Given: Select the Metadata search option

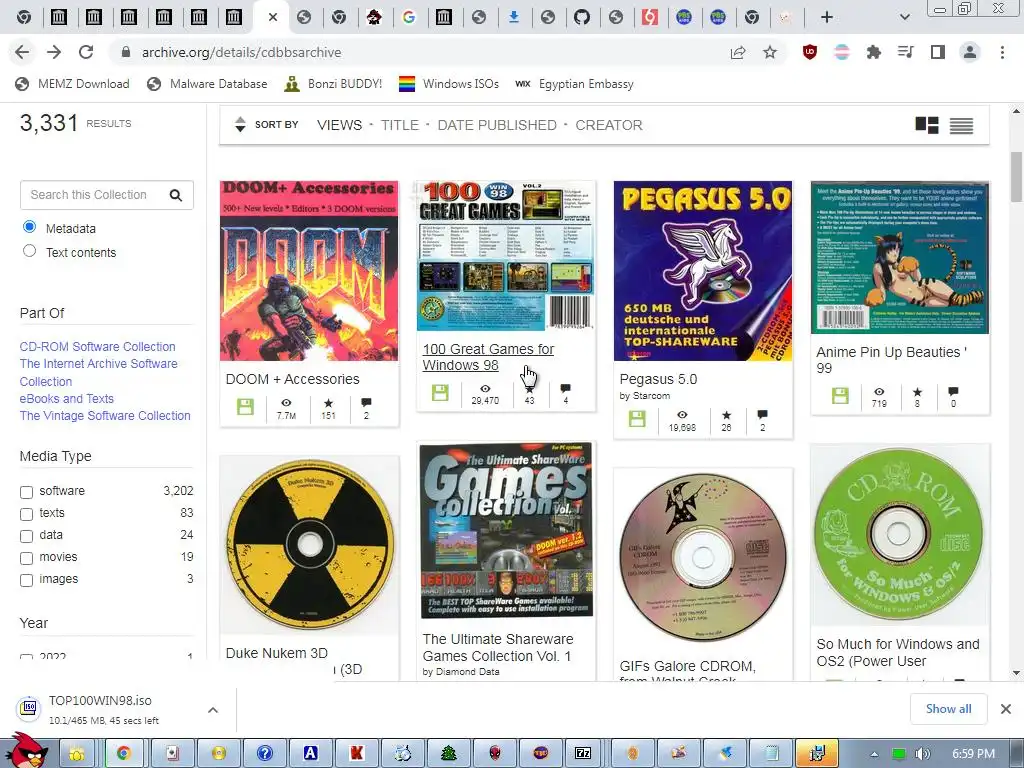Looking at the screenshot, I should 29,227.
